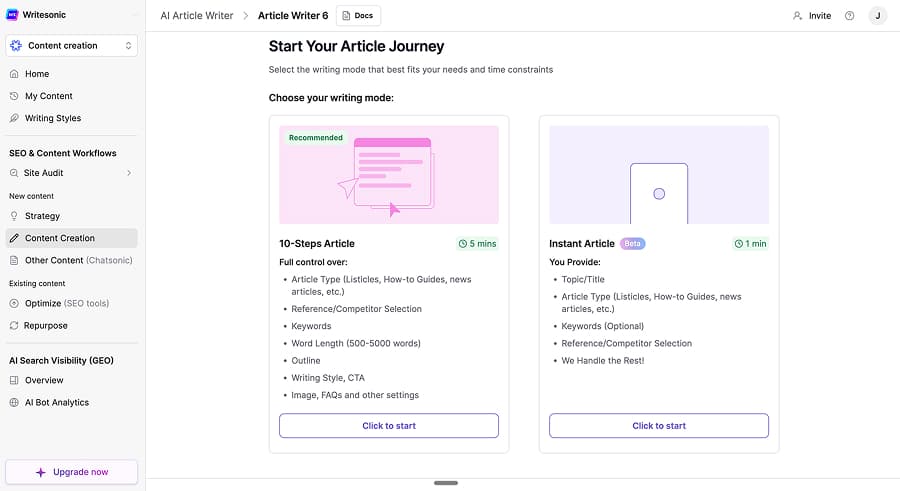Image resolution: width=900 pixels, height=491 pixels.
Task: Open Other Content (Chatsonic)
Action: (x=78, y=260)
